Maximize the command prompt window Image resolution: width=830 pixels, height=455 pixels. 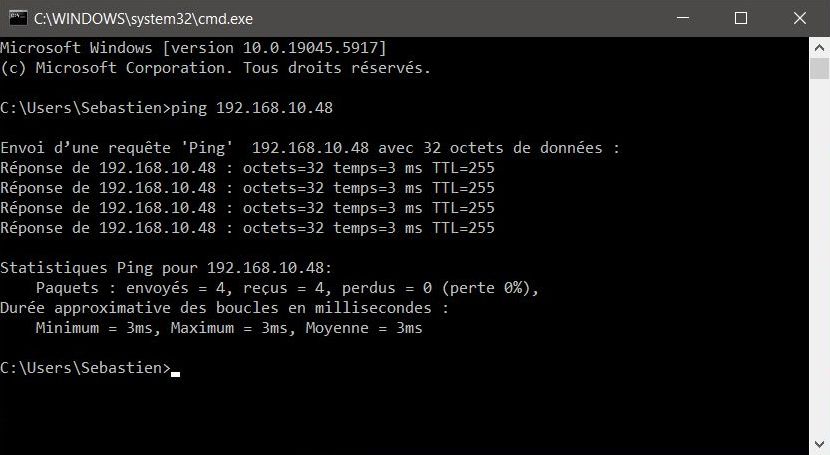click(741, 18)
